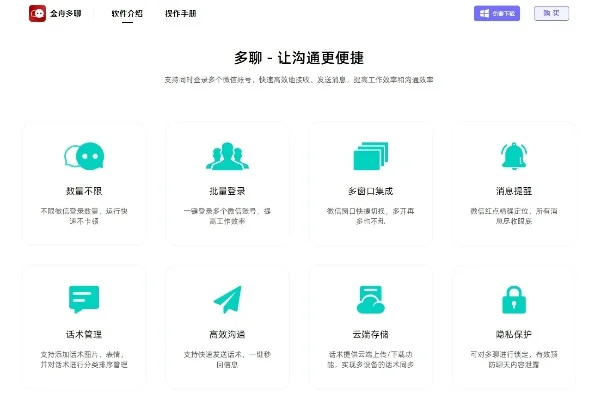The width and height of the screenshot is (595, 400).
Task: Click the description under 批量登录
Action: 227,216
